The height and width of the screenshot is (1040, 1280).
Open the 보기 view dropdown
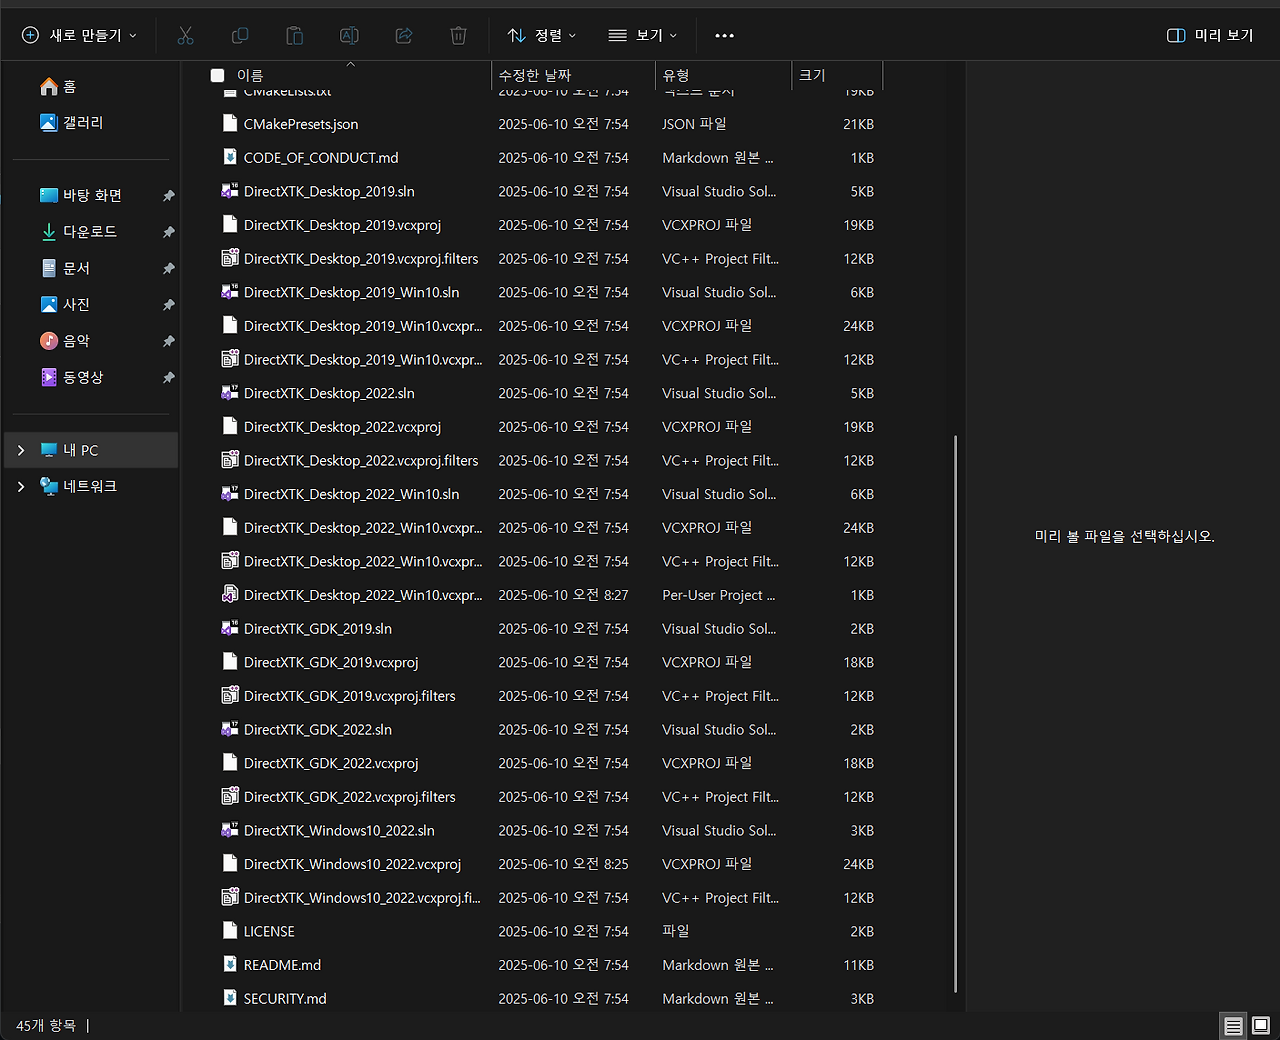coord(643,35)
